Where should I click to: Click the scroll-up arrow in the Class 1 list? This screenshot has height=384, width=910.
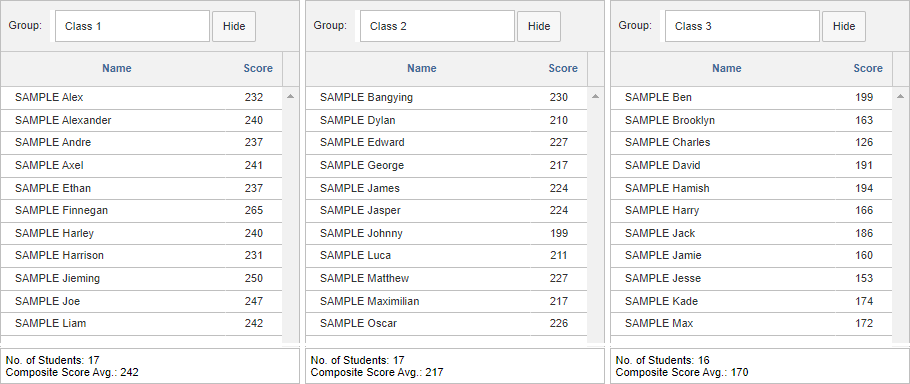coord(290,96)
